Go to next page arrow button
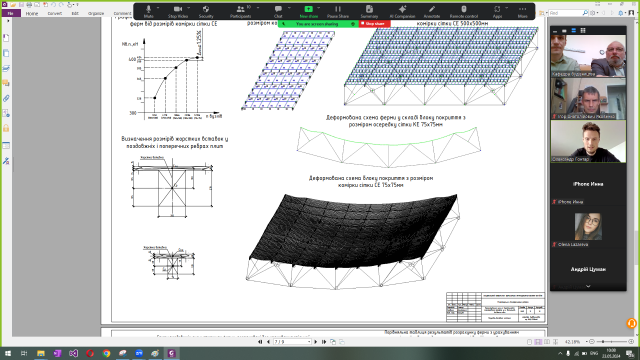Screen dimensions: 640x360 pos(316,342)
